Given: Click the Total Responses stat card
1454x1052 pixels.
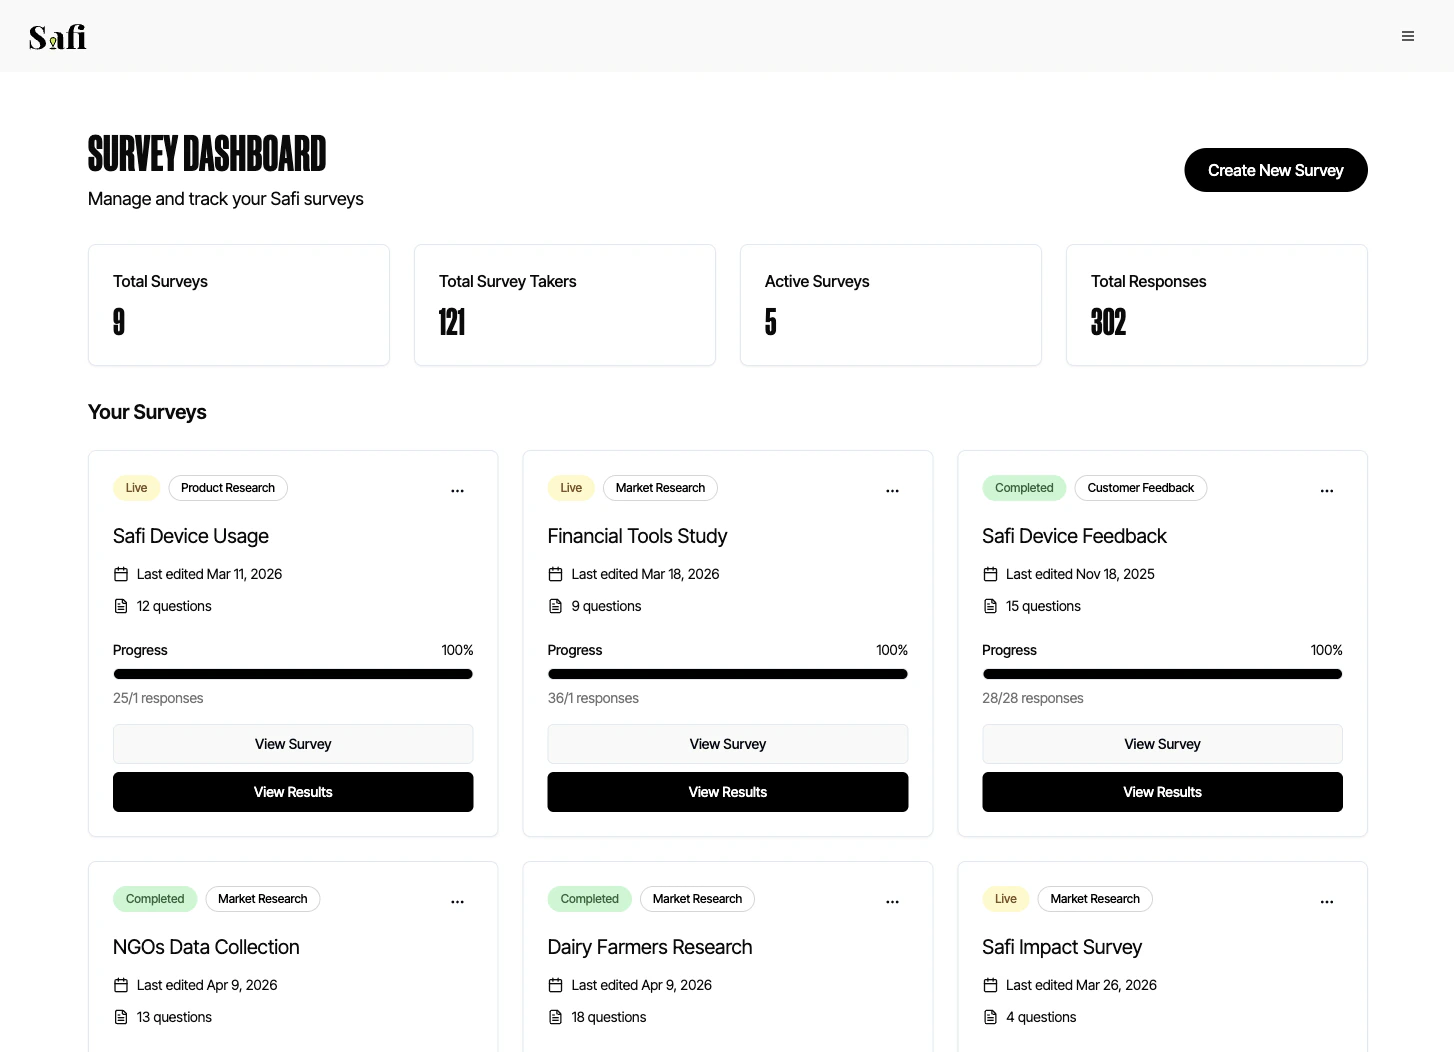Looking at the screenshot, I should coord(1216,305).
